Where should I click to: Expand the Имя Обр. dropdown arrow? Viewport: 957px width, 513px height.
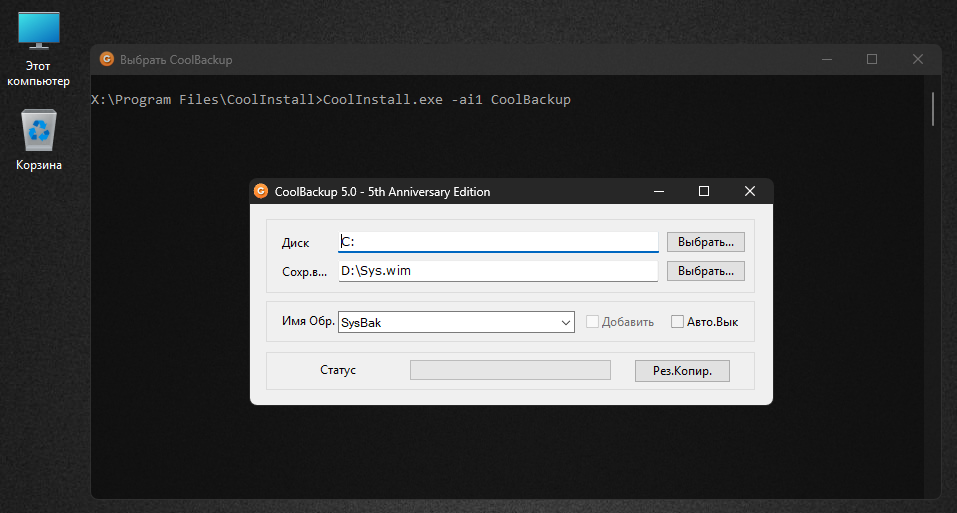(x=566, y=322)
